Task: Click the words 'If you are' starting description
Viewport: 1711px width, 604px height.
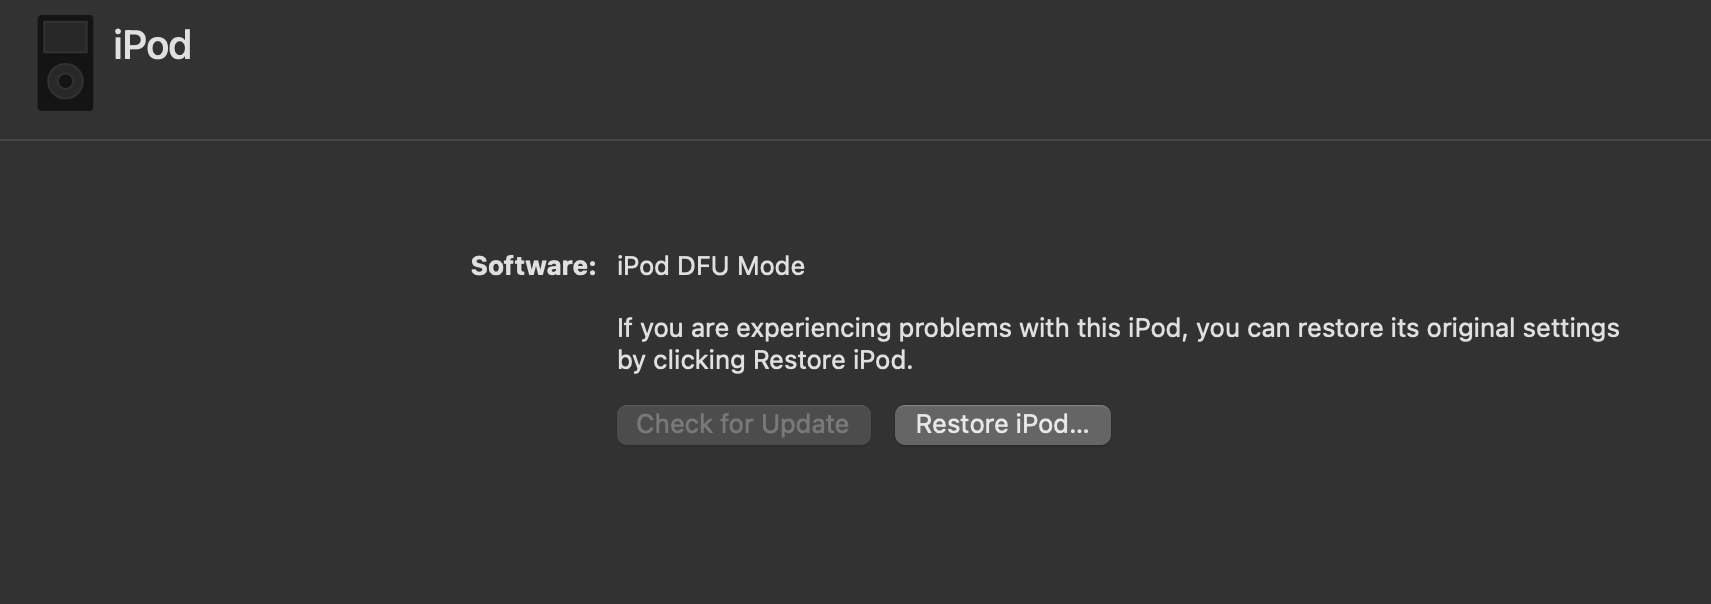Action: (673, 328)
